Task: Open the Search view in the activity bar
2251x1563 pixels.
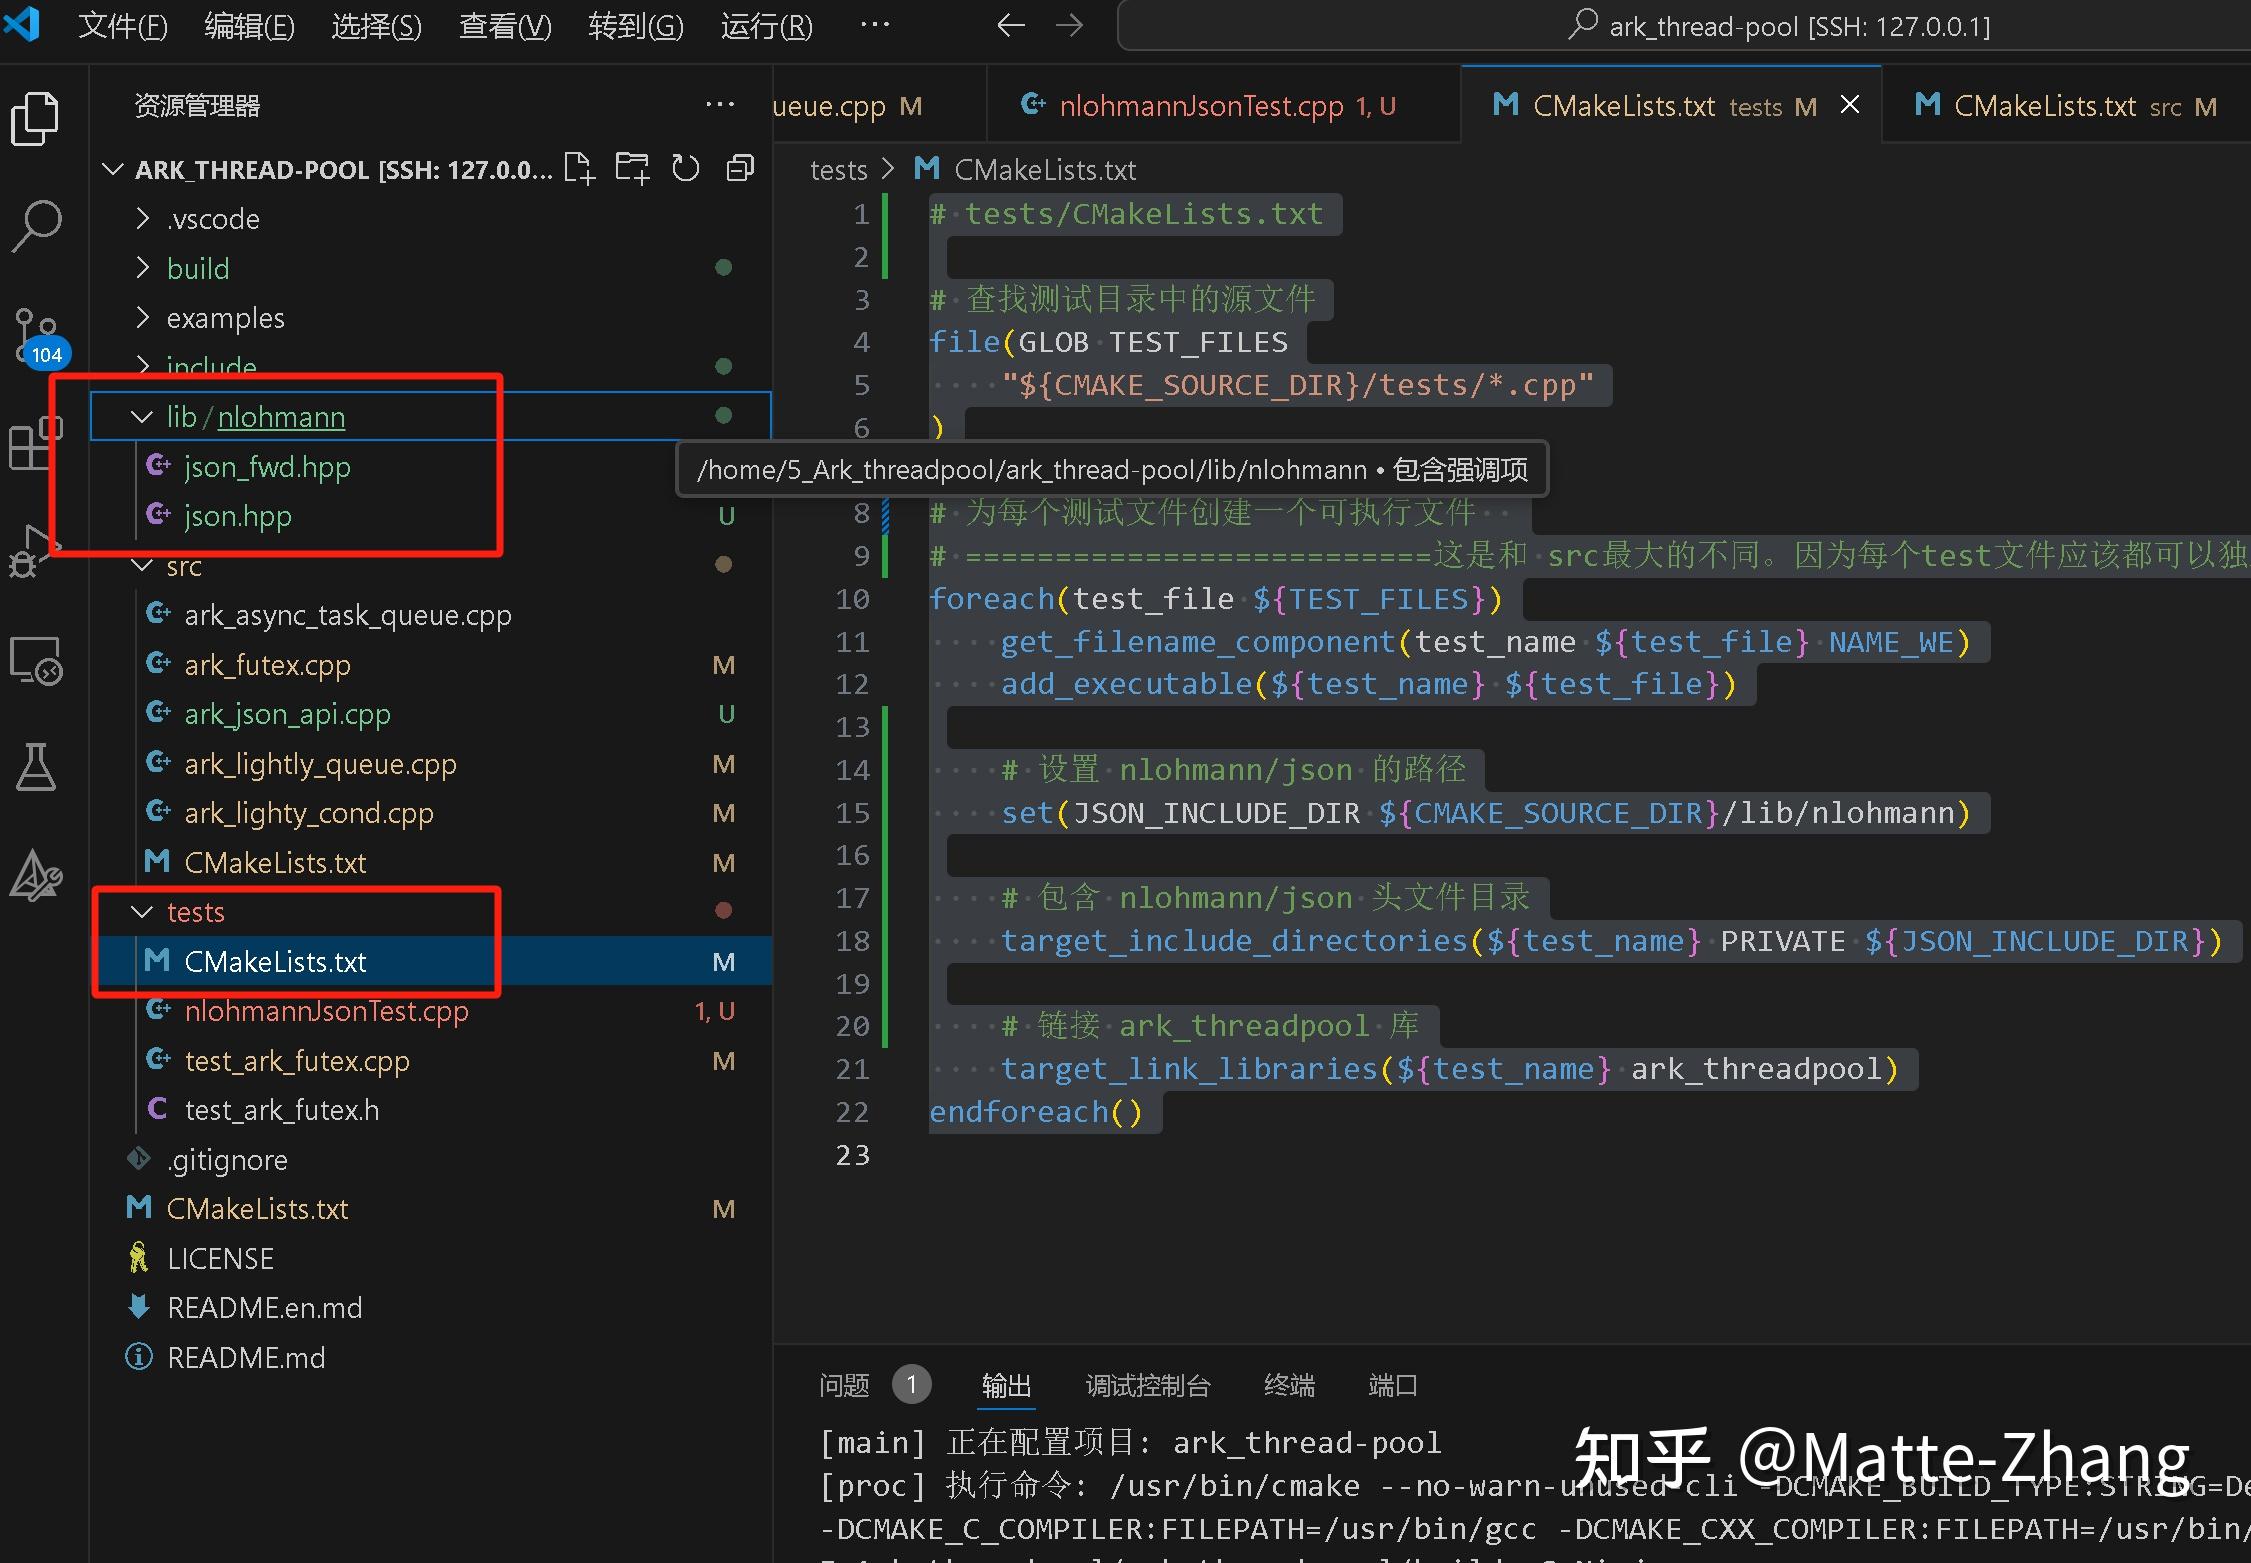Action: pyautogui.click(x=36, y=225)
